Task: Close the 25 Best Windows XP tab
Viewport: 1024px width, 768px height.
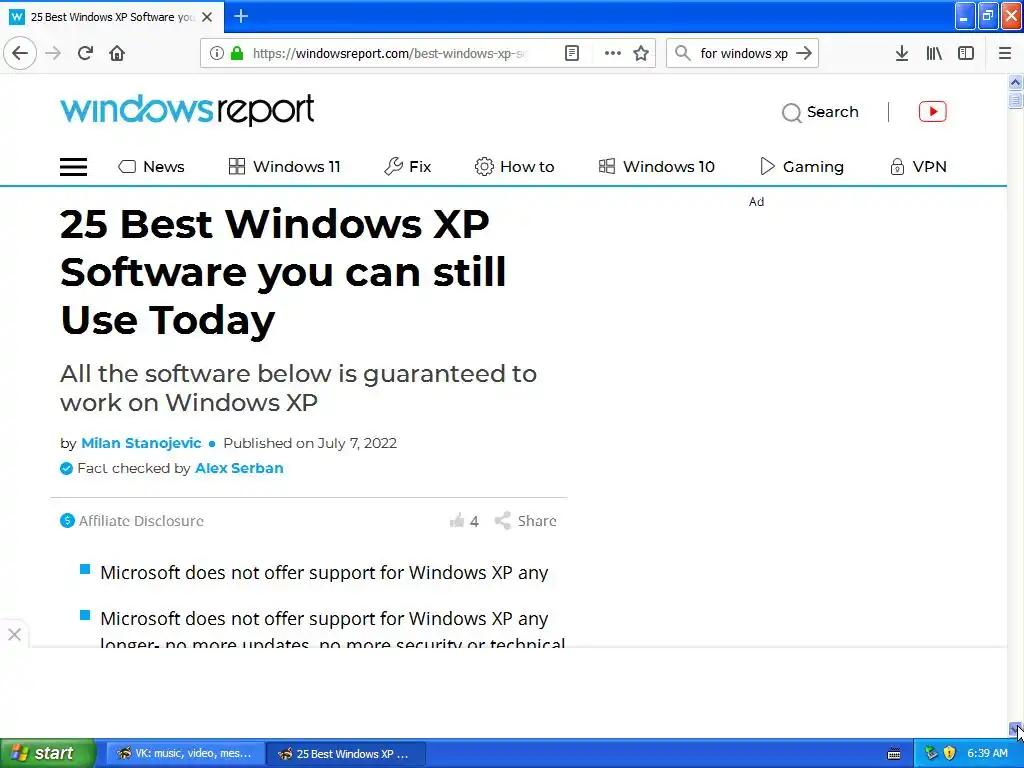Action: coord(207,17)
